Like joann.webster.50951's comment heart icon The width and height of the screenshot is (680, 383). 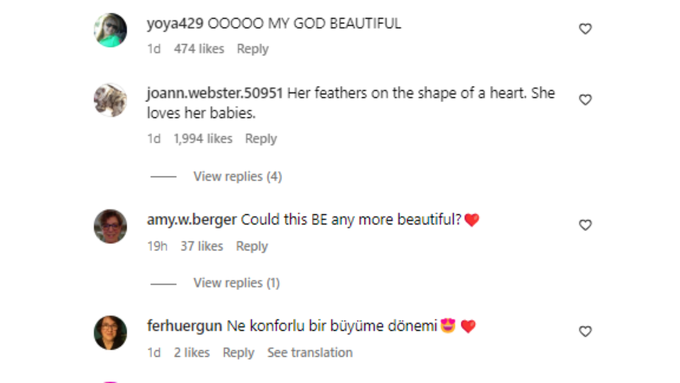click(585, 99)
